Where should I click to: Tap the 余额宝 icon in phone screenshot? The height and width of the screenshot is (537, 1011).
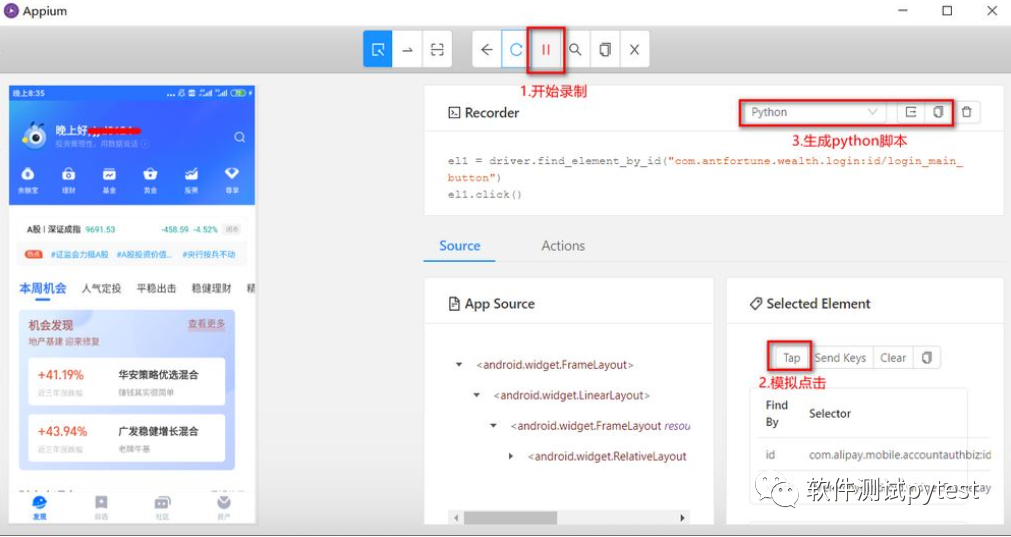[28, 180]
